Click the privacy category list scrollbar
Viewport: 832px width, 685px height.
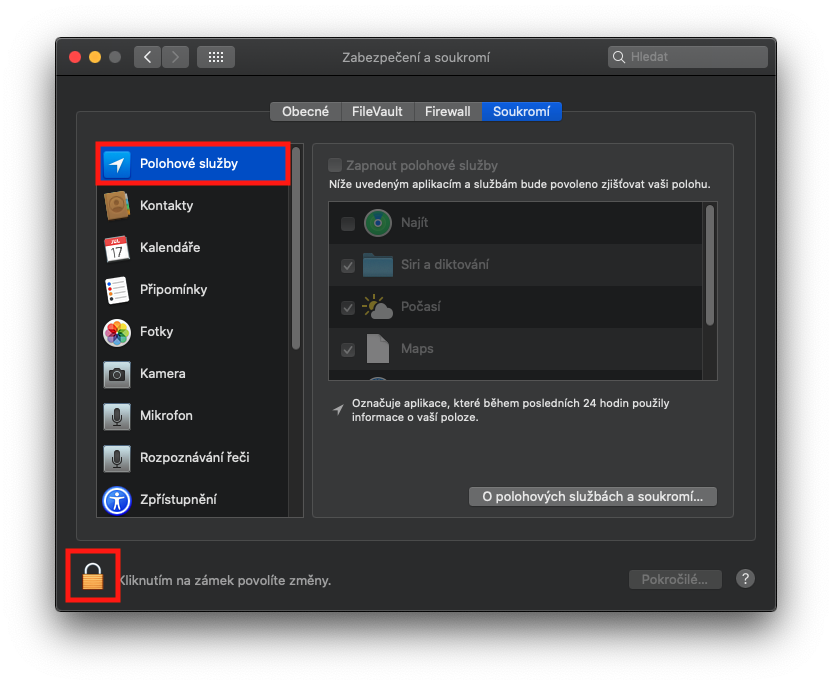pos(296,248)
